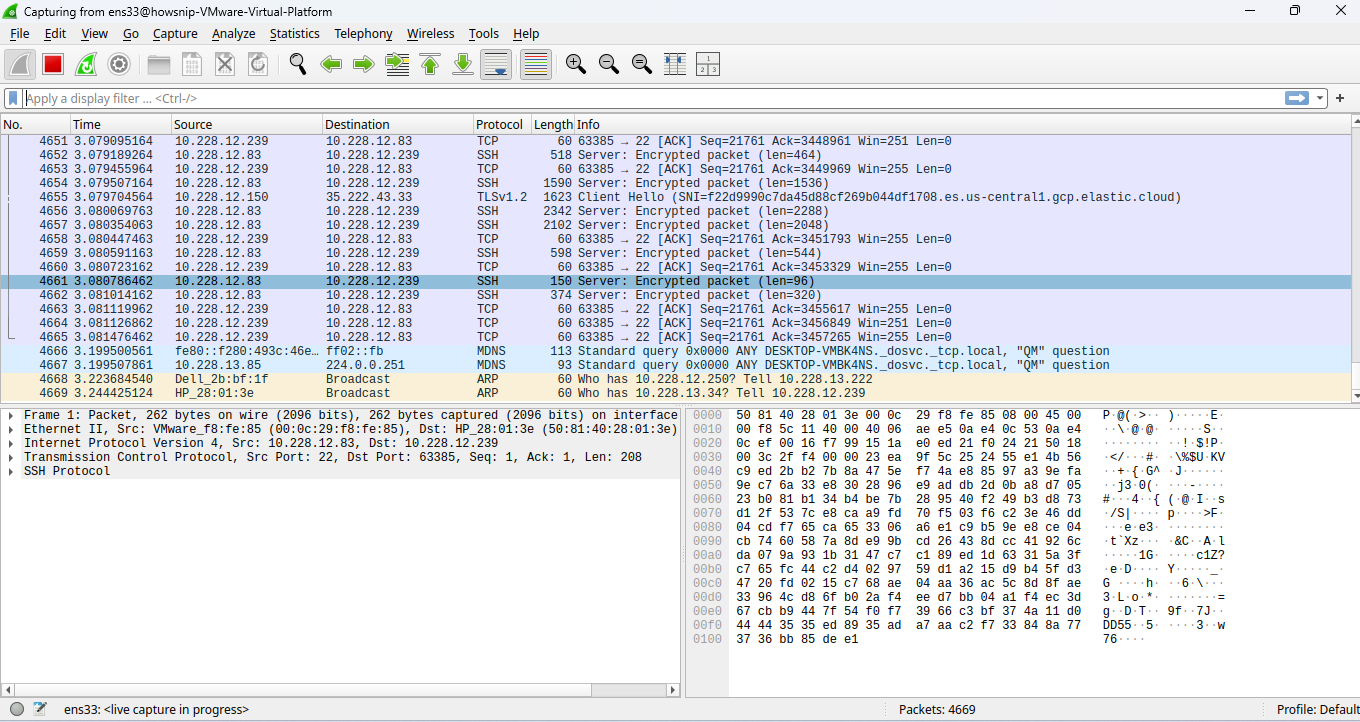This screenshot has width=1360, height=722.
Task: Go back in packet history
Action: 331,65
